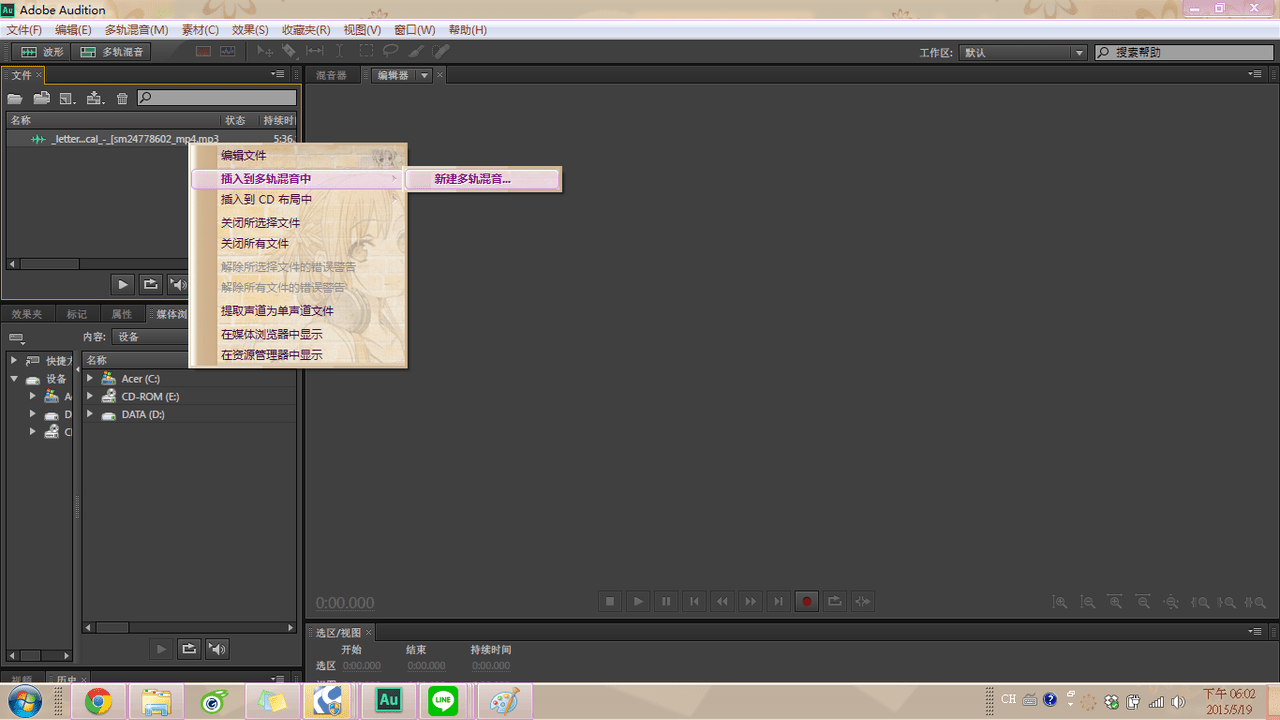1280x720 pixels.
Task: Click the trash icon to close selected file
Action: (x=122, y=98)
